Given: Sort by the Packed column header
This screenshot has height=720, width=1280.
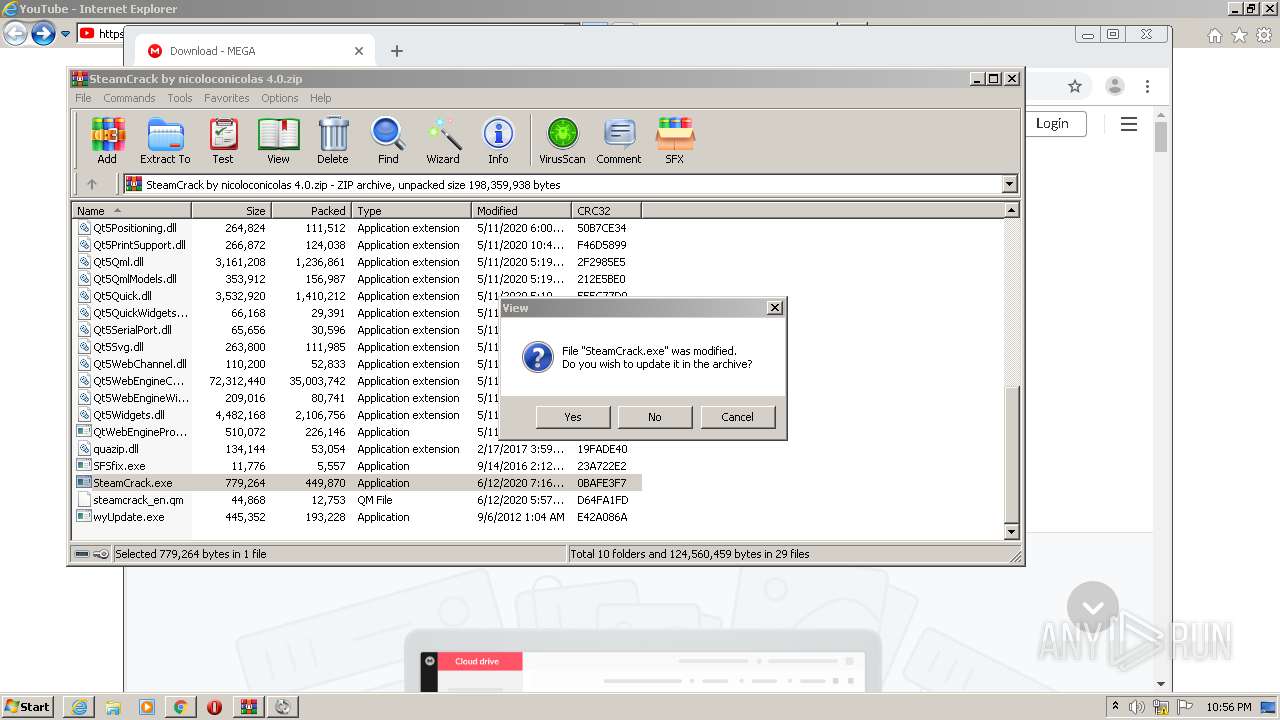Looking at the screenshot, I should click(x=311, y=211).
